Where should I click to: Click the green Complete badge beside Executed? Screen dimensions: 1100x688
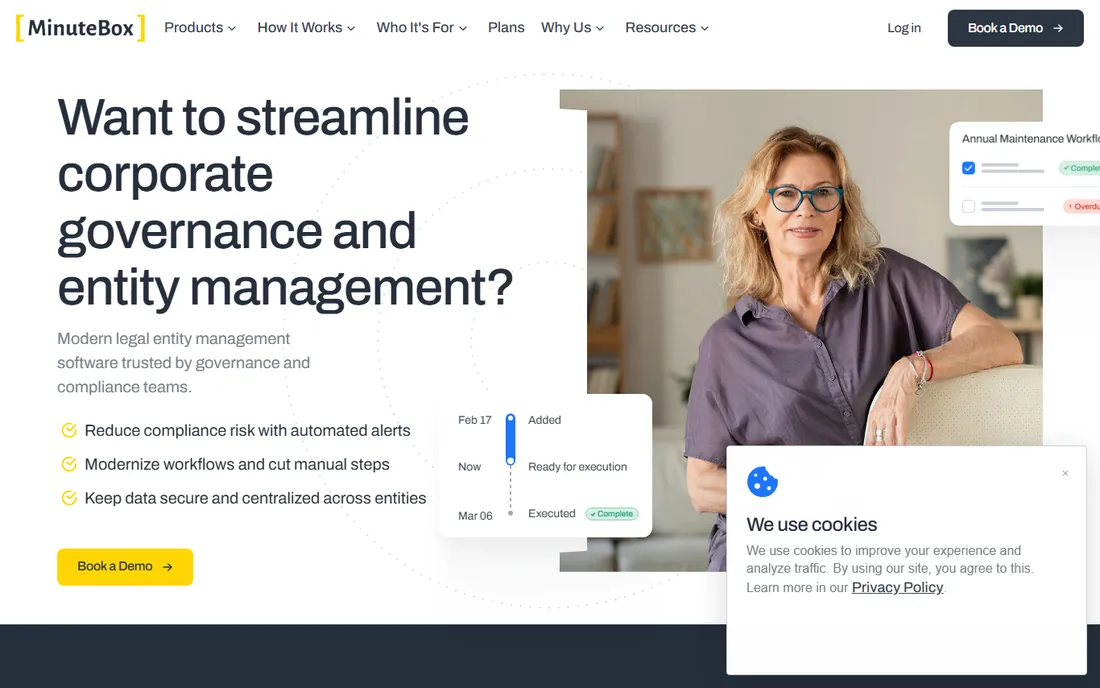tap(612, 514)
